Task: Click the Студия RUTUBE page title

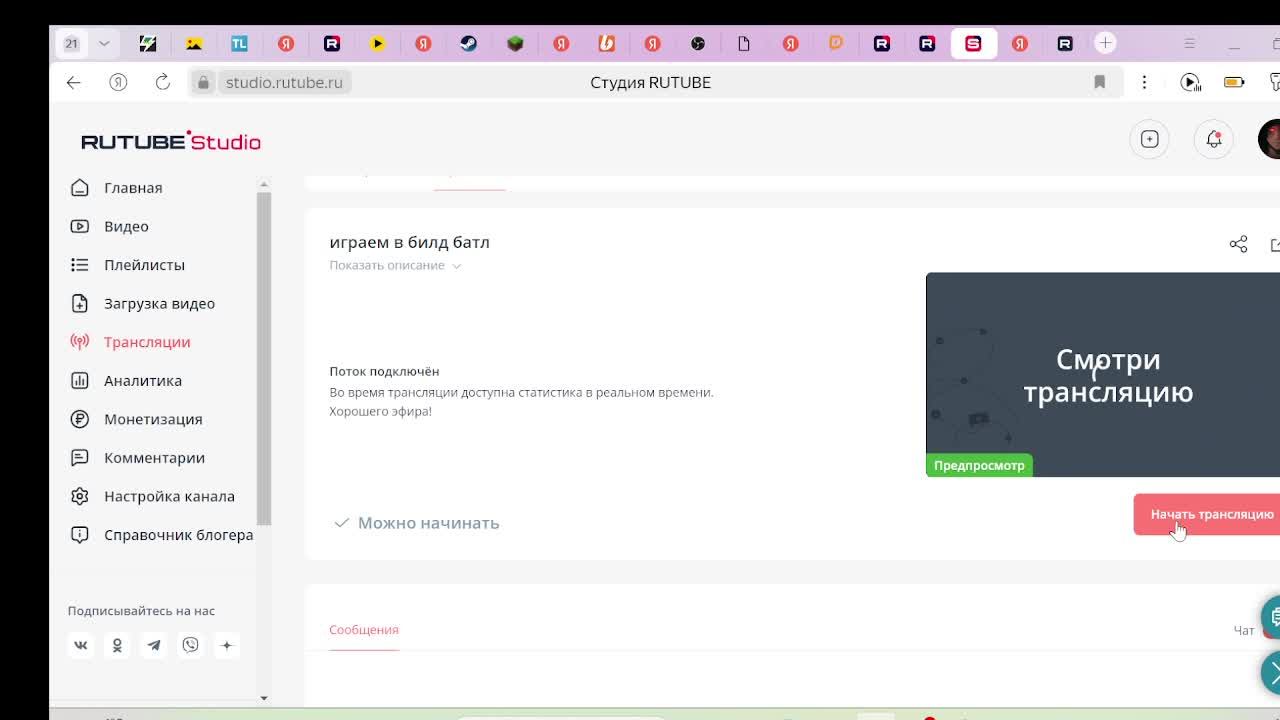Action: tap(650, 82)
